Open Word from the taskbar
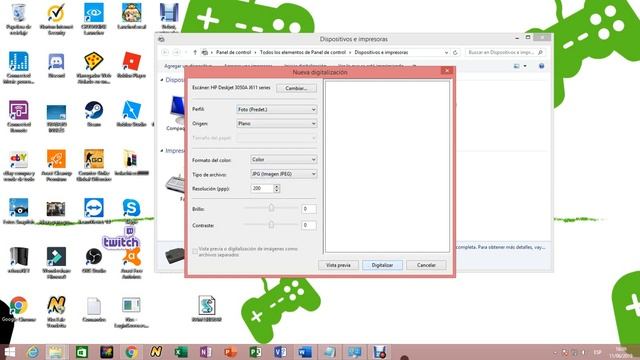Screen dimensions: 640x360 click(304, 352)
